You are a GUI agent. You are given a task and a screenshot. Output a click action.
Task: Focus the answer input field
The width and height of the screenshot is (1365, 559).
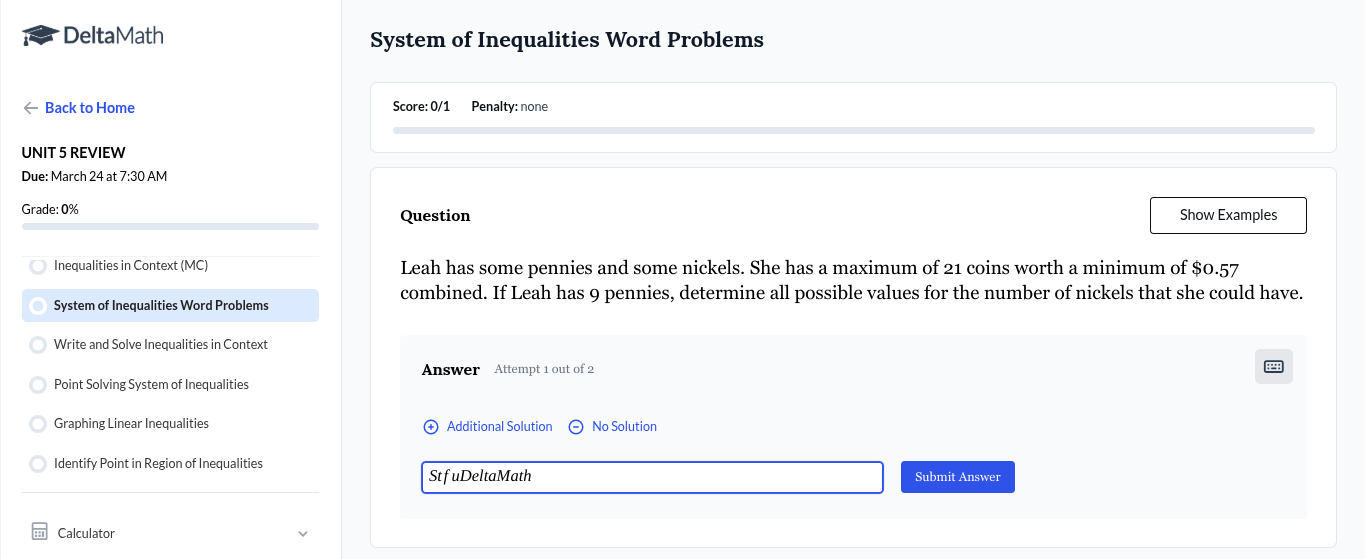(652, 477)
